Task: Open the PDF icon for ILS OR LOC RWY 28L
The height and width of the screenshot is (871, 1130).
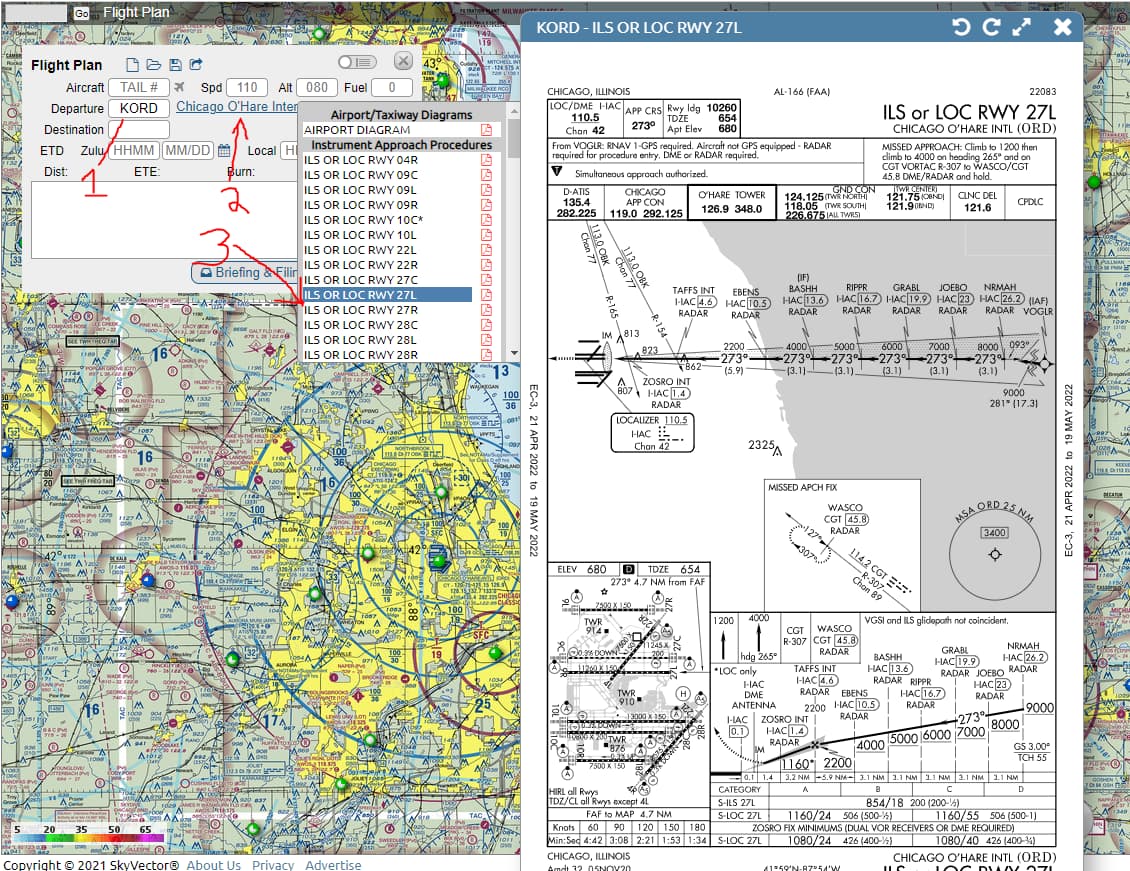Action: [x=486, y=340]
